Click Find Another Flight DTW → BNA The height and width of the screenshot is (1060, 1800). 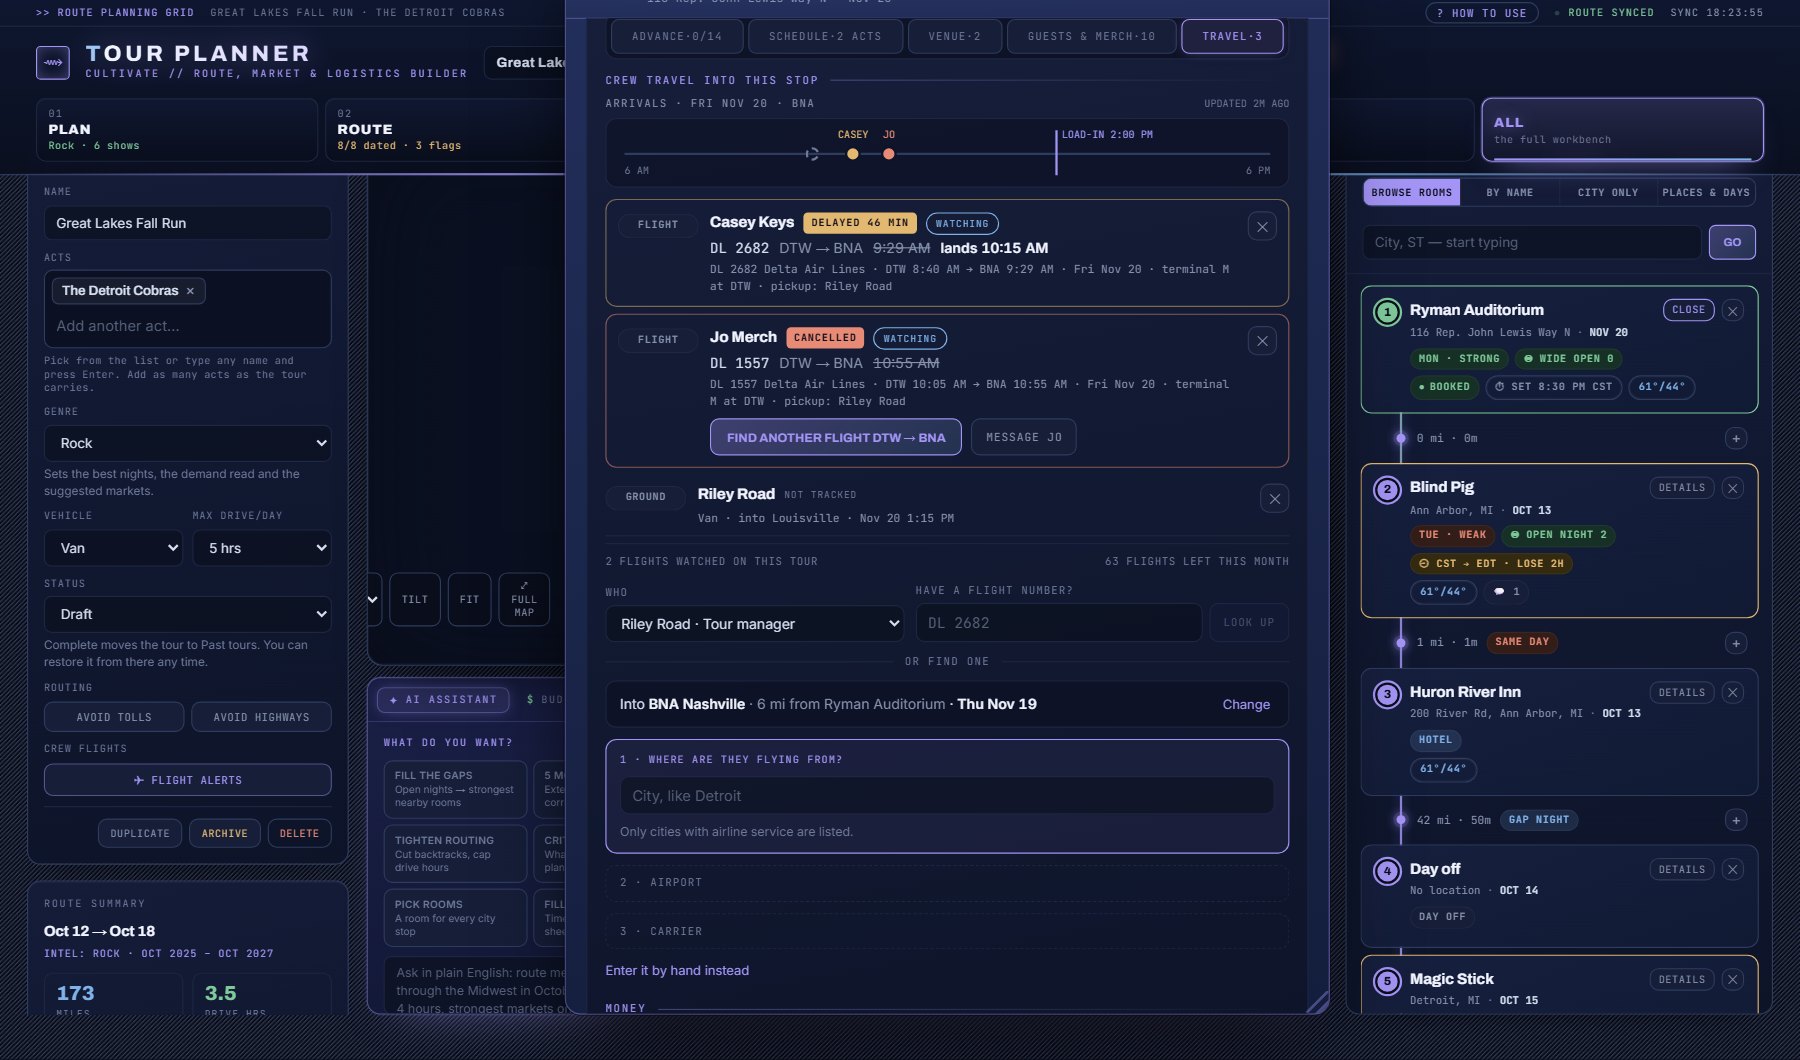[835, 437]
